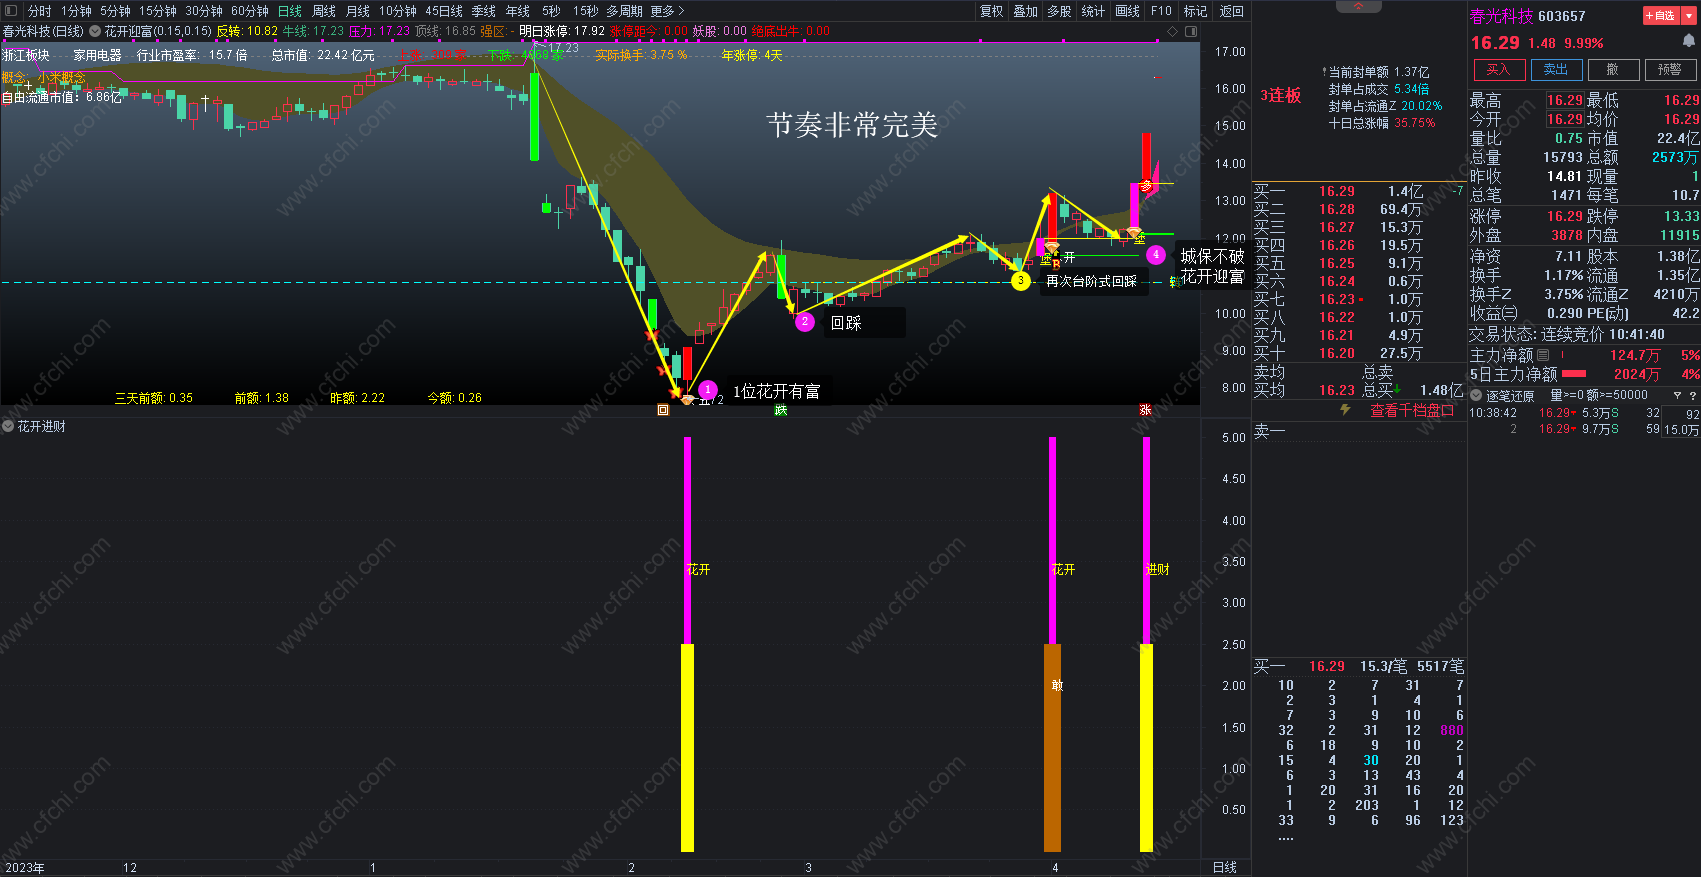Click the 叠加 overlay toolbar button

coord(1025,11)
